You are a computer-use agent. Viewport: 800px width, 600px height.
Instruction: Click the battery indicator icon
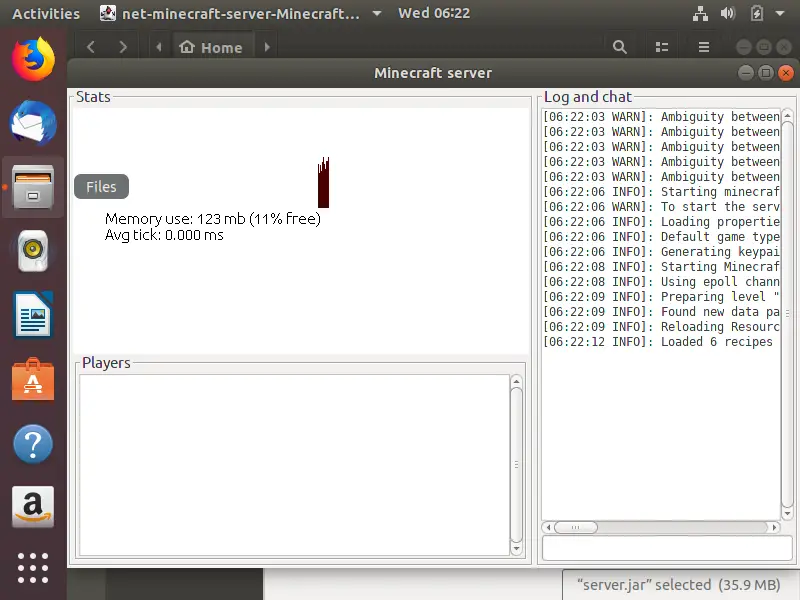click(x=757, y=13)
